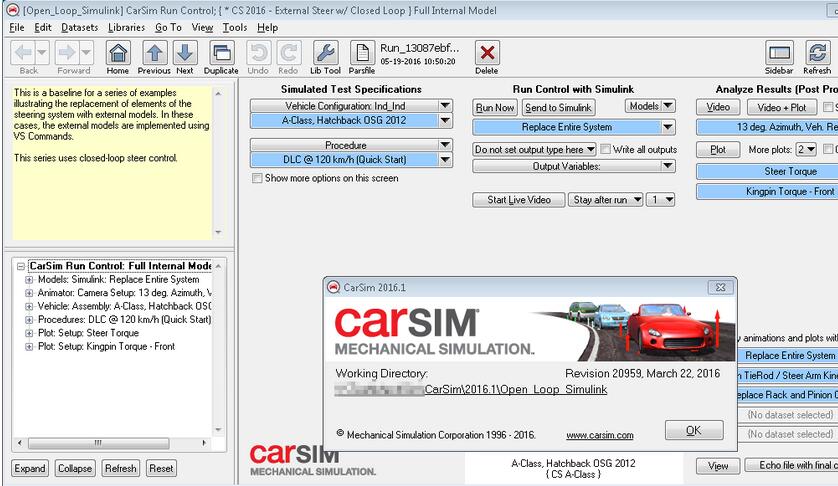Start Live Video

tap(518, 199)
